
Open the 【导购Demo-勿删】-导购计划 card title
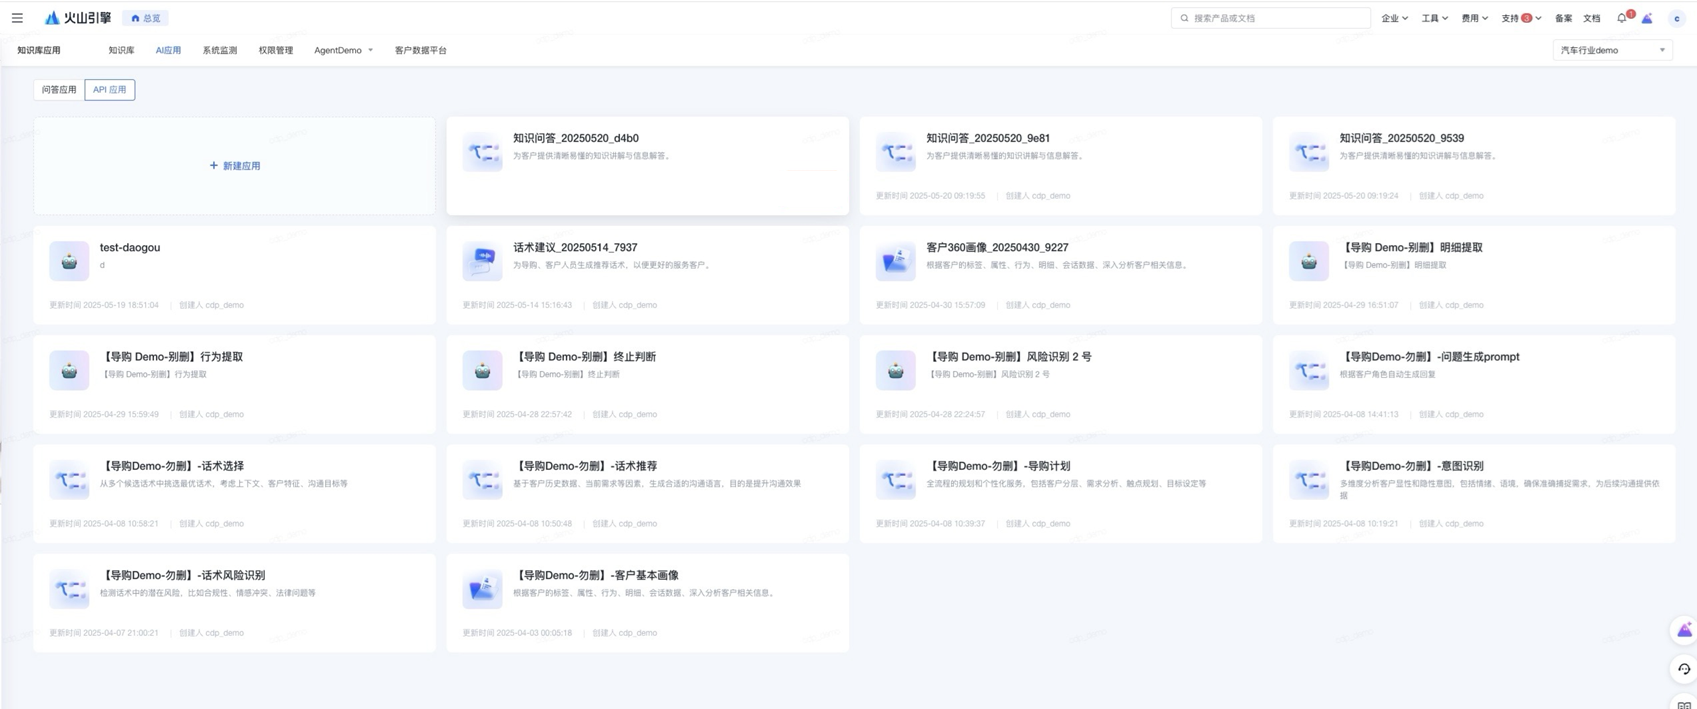998,466
